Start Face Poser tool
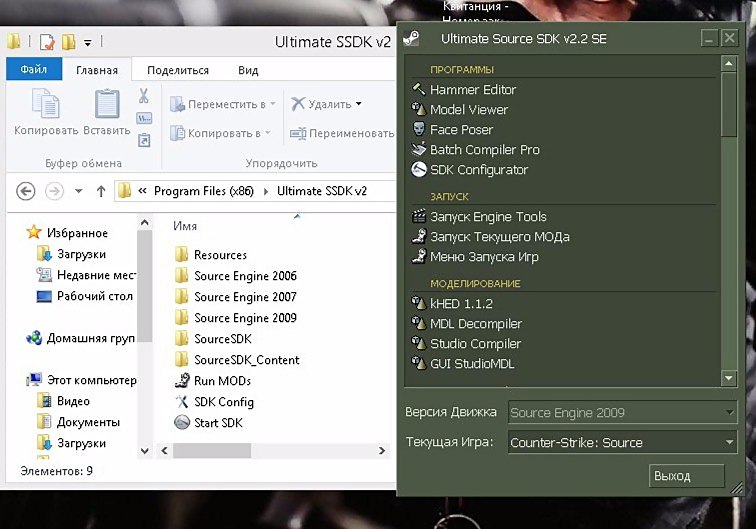The image size is (756, 529). pos(452,130)
